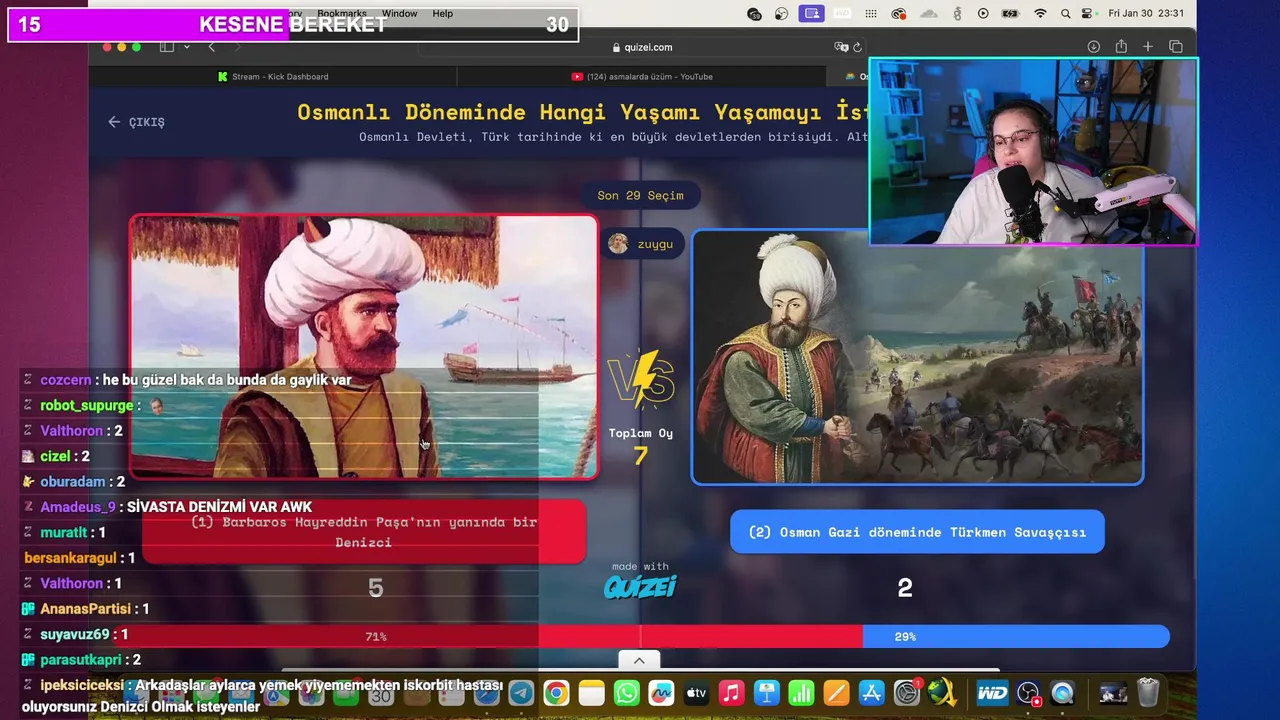The image size is (1280, 720).
Task: Click the ÇIKIŞ back link
Action: tap(137, 122)
